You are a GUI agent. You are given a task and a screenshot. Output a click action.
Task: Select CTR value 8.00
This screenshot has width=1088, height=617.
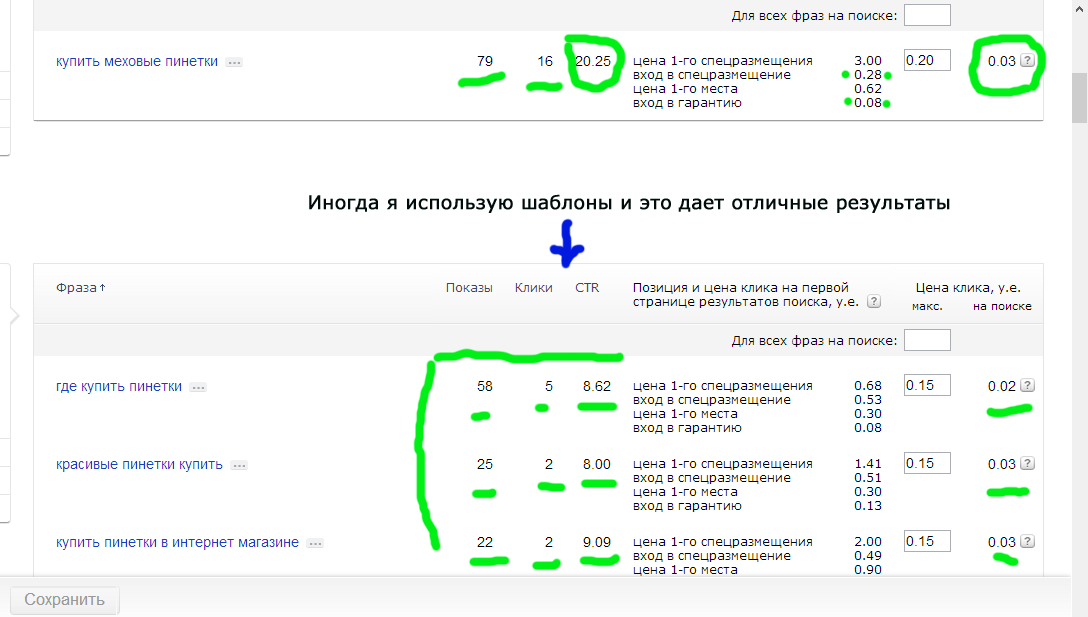click(x=597, y=464)
